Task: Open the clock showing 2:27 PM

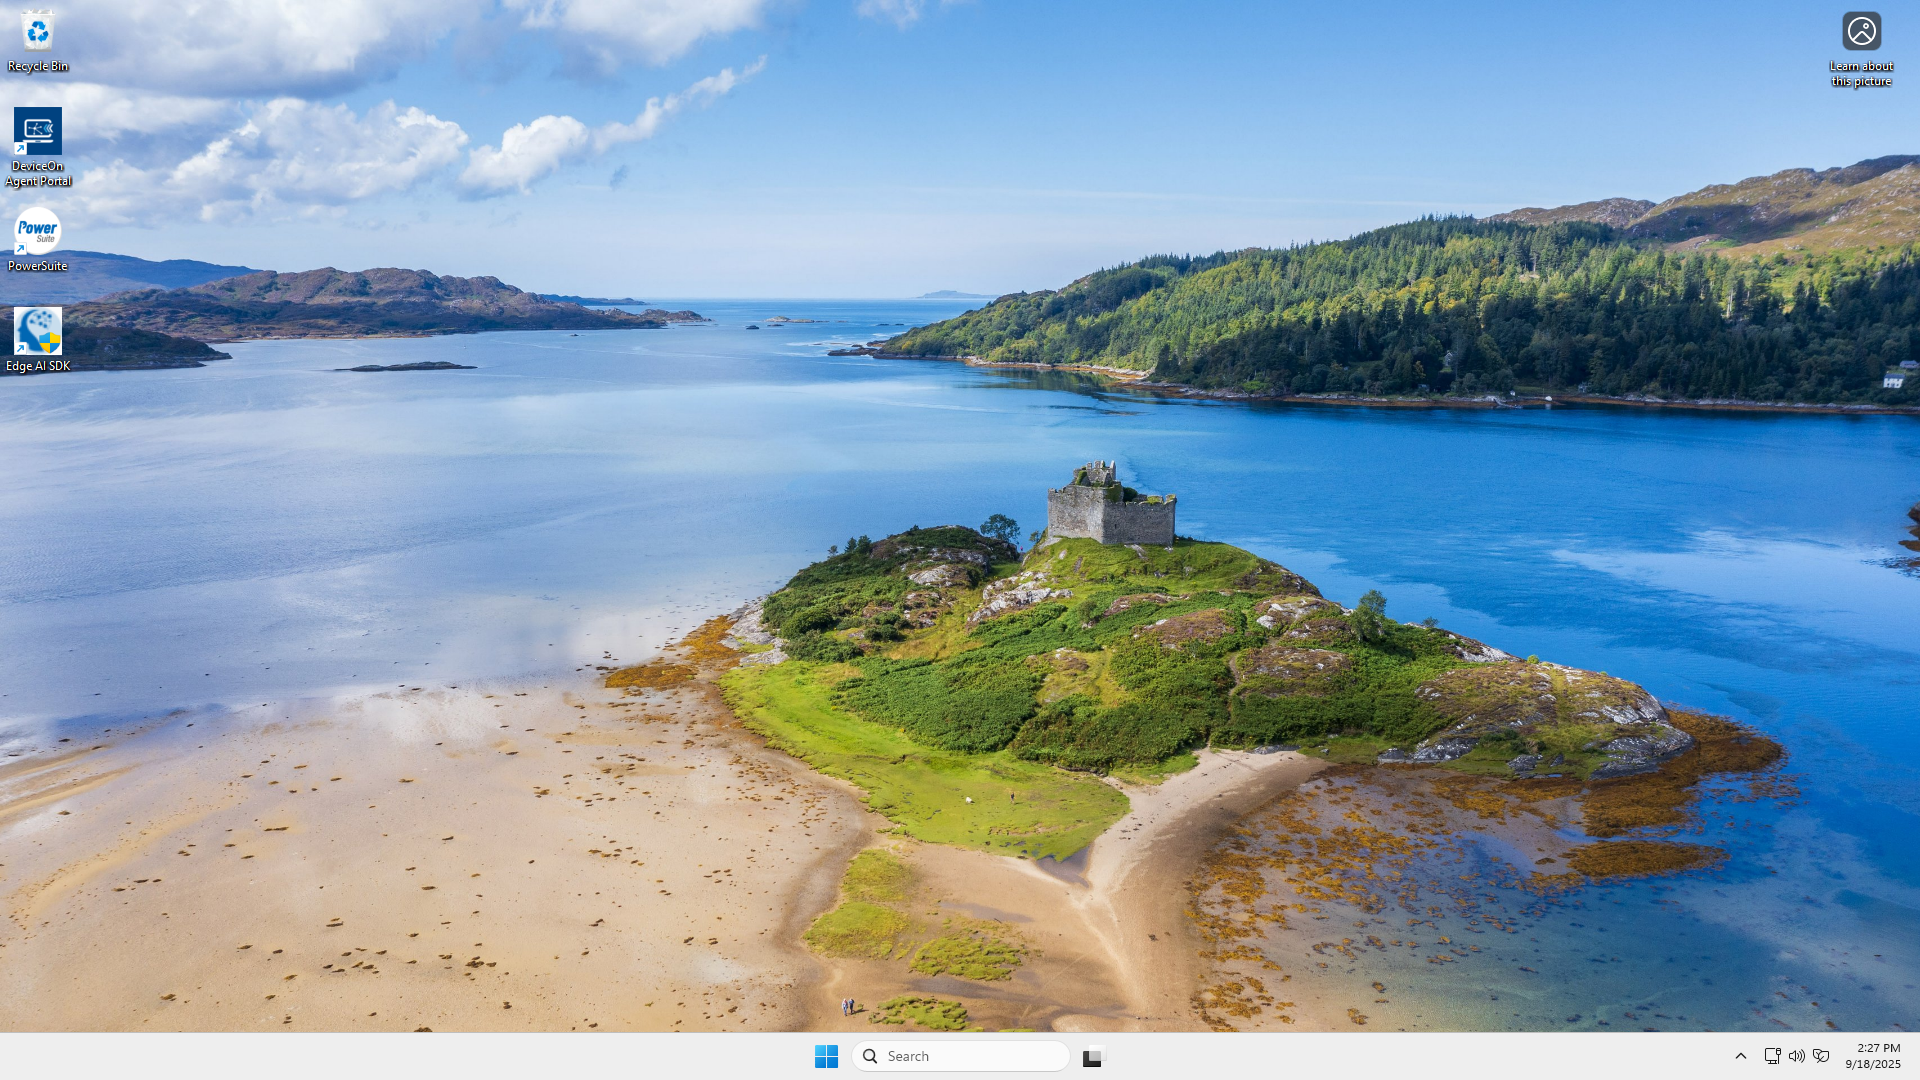Action: coord(1878,1048)
